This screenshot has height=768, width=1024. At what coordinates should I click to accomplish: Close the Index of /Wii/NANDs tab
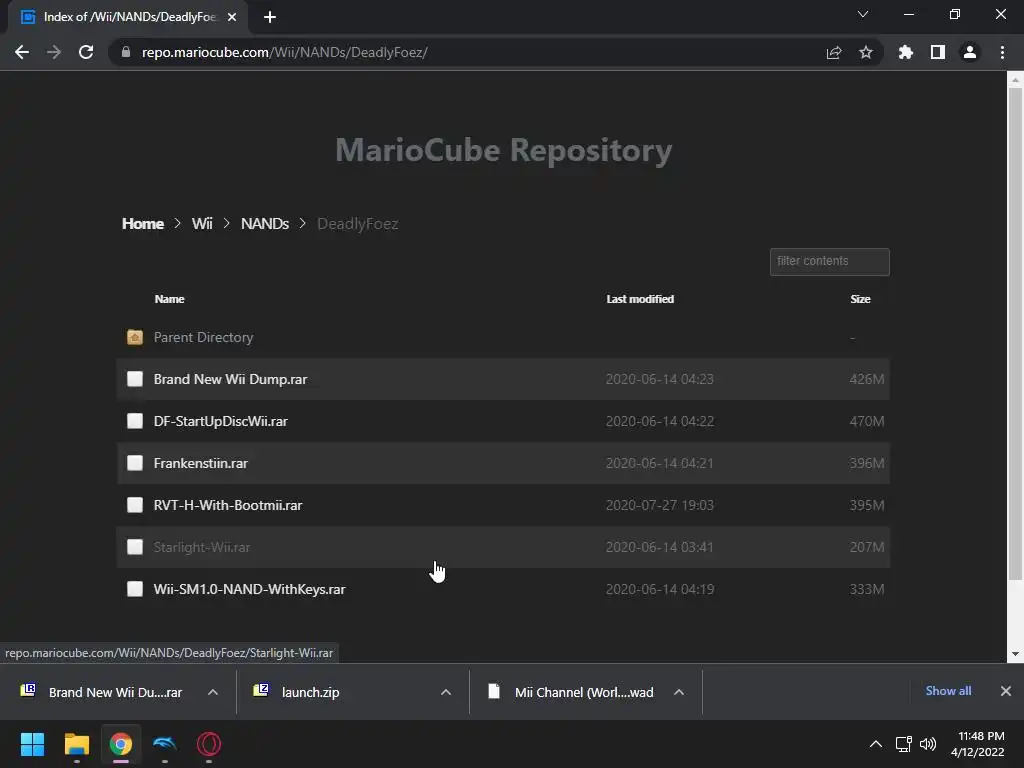coord(232,17)
